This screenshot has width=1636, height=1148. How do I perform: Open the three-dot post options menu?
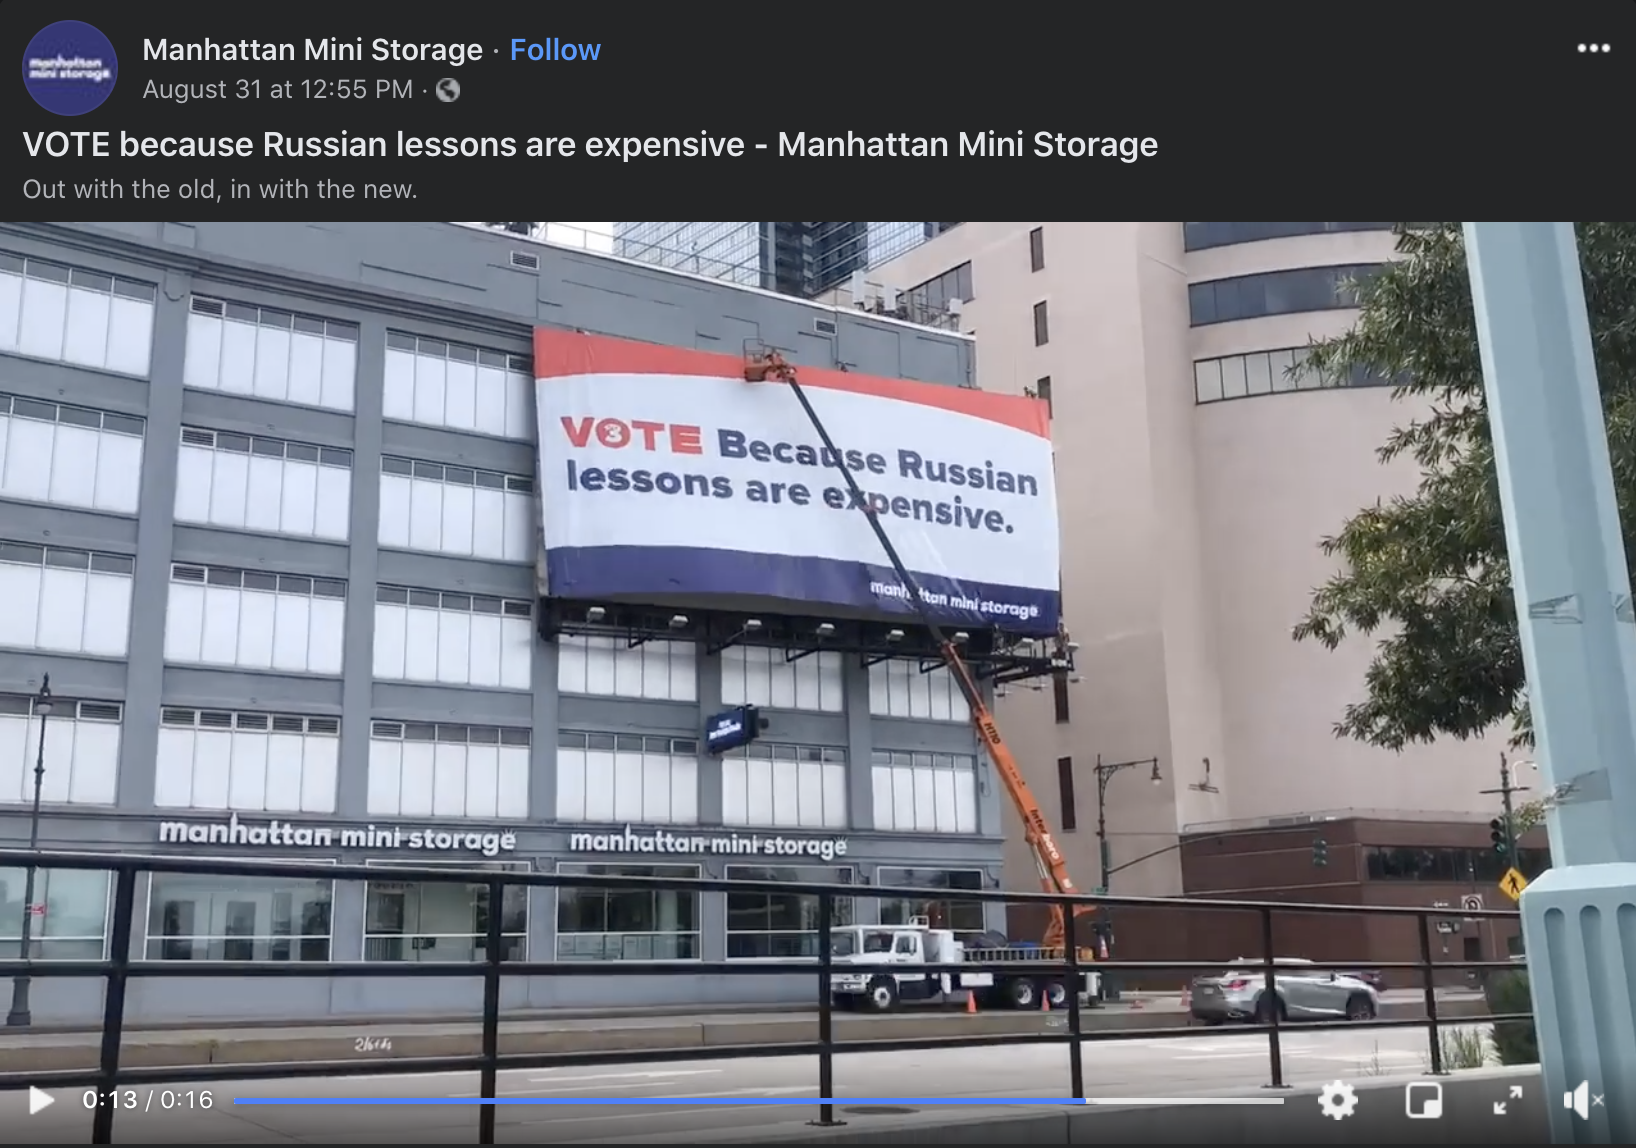coord(1593,48)
